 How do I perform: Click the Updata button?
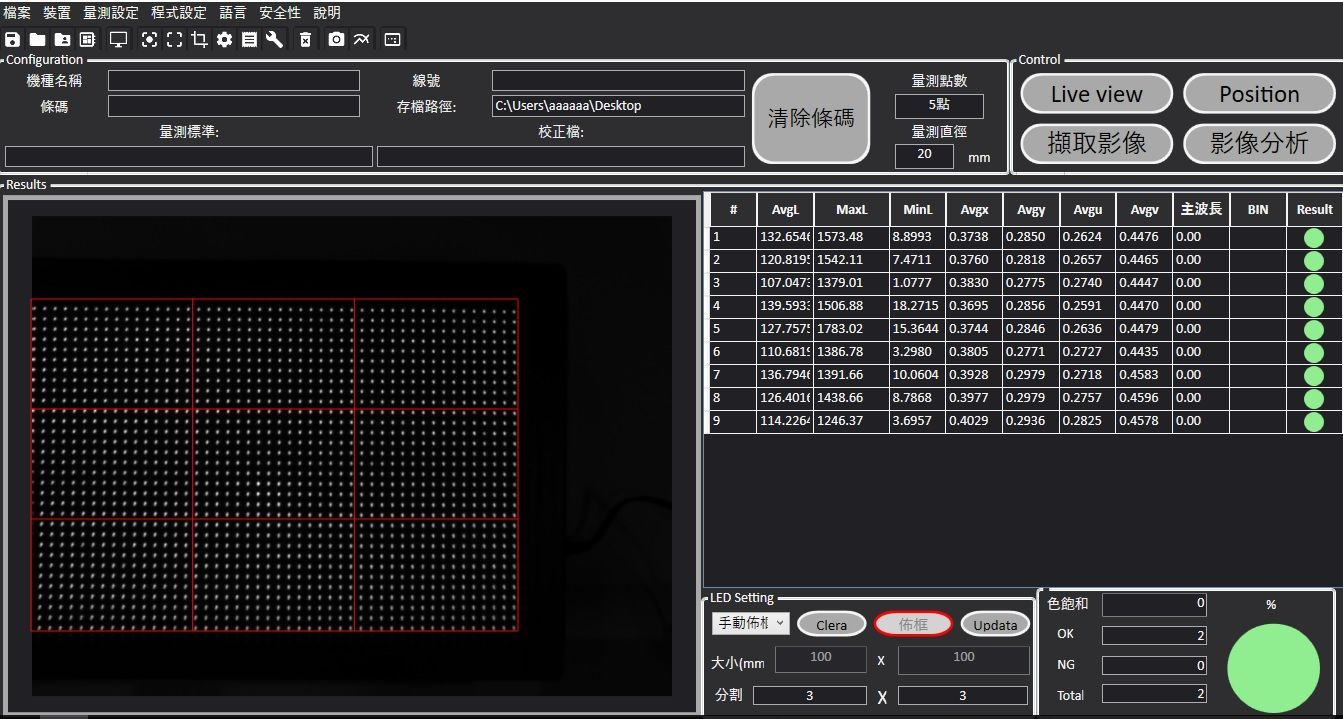point(994,625)
